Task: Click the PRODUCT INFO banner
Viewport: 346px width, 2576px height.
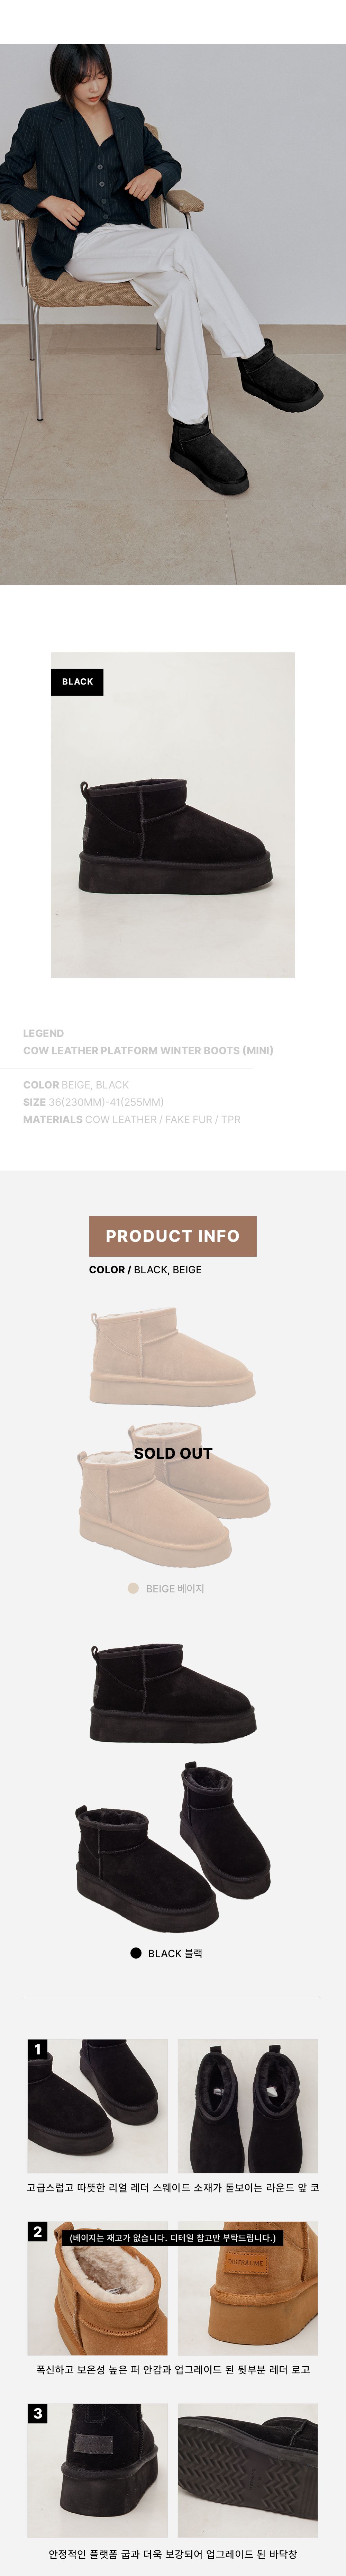Action: point(173,1236)
